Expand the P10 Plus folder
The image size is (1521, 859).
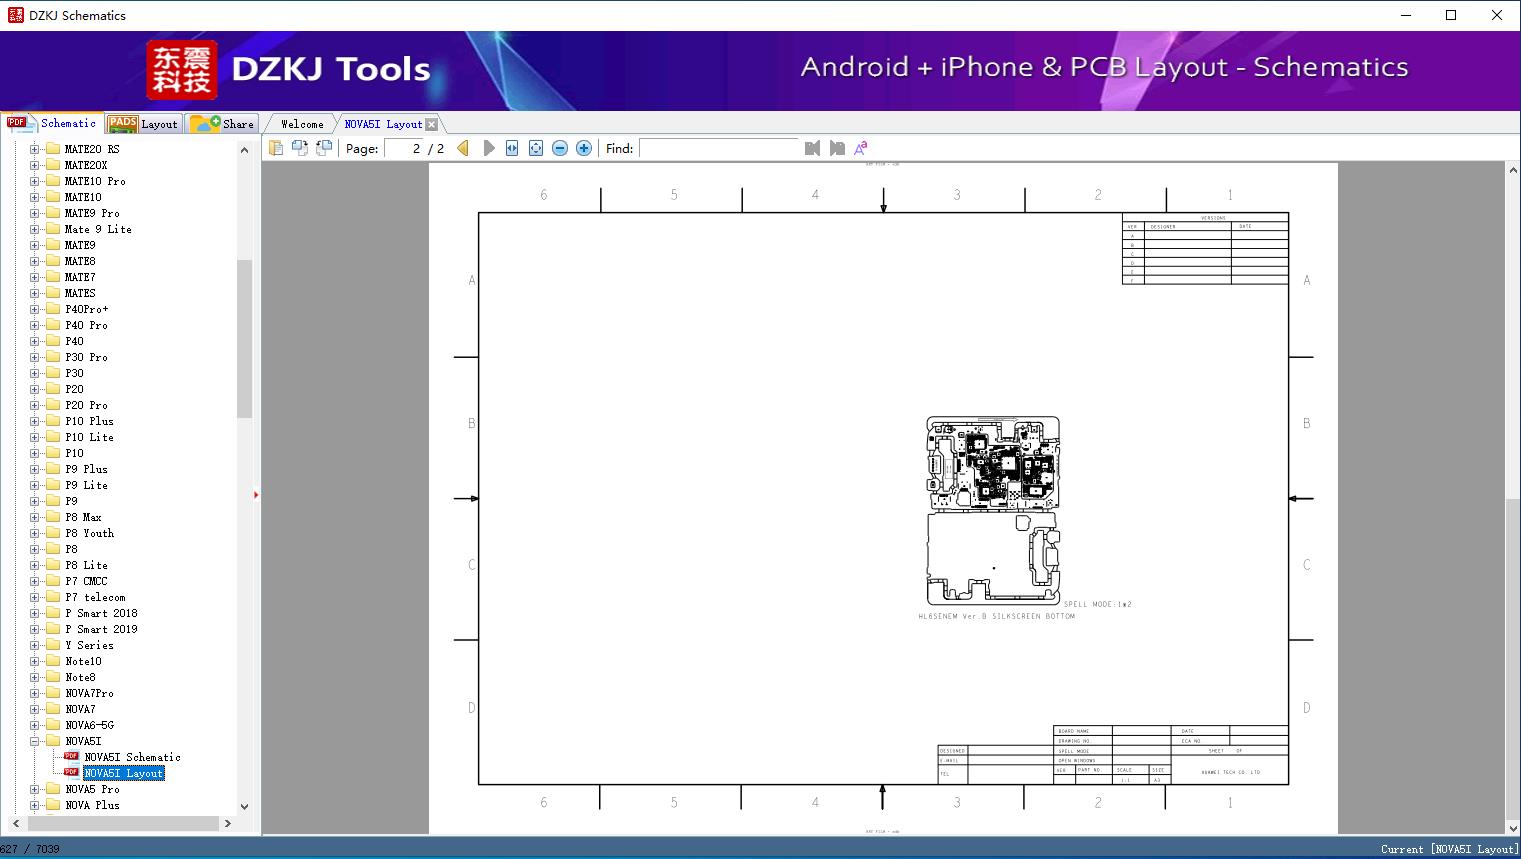click(x=34, y=421)
